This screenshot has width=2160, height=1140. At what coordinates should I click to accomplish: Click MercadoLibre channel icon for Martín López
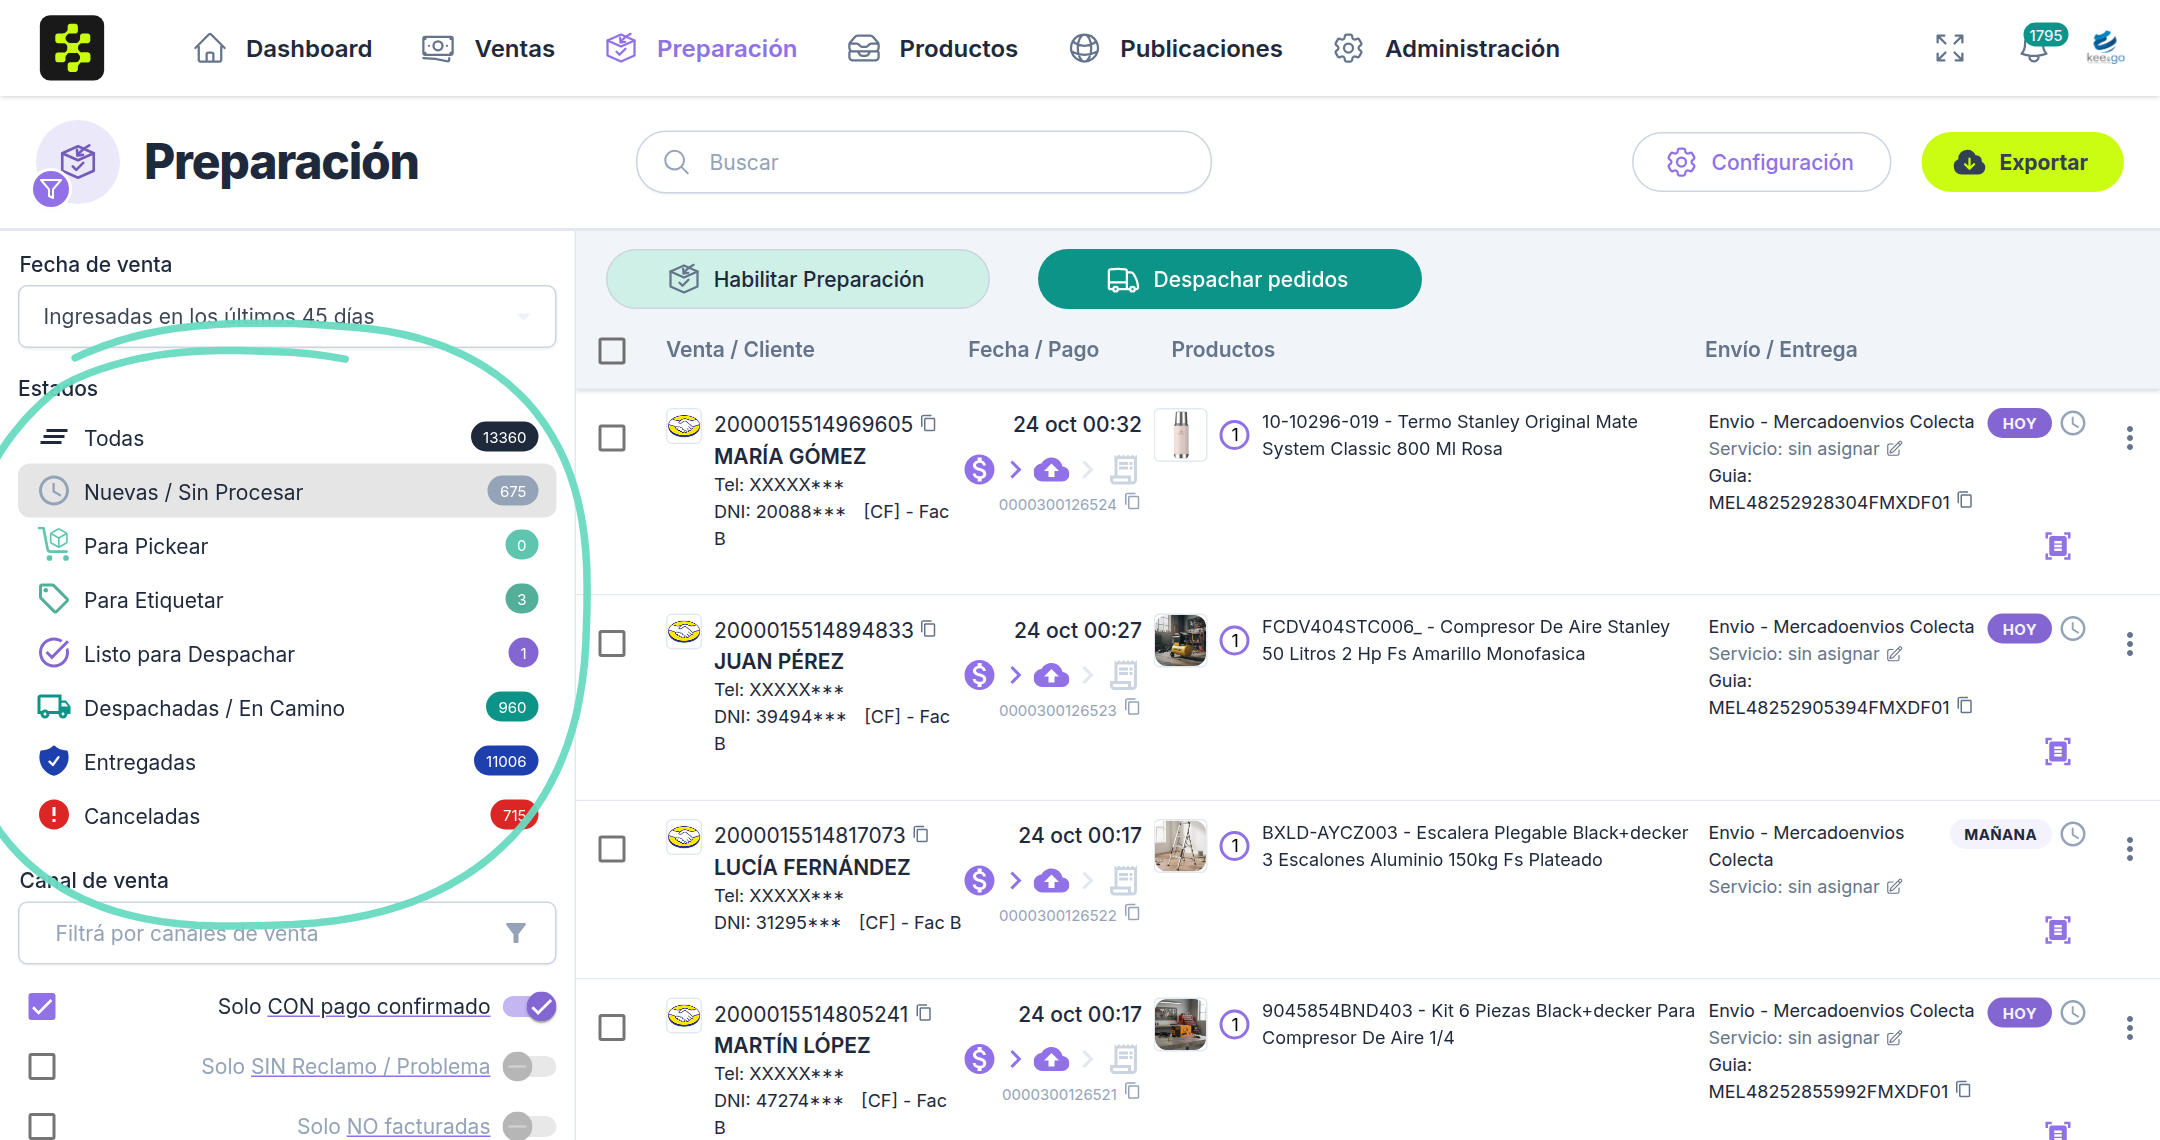(x=684, y=1015)
